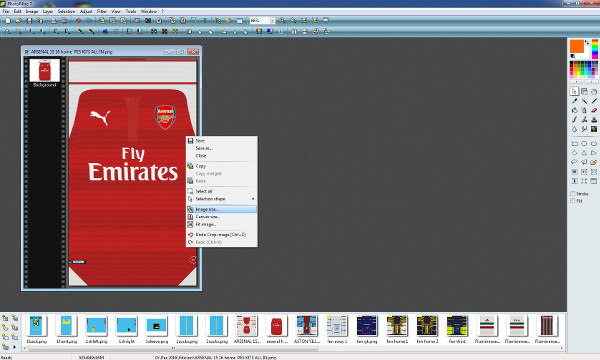The image size is (600, 360).
Task: Open the File menu
Action: point(6,11)
